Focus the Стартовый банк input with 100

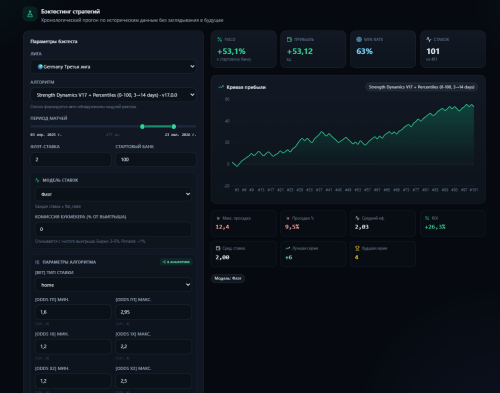click(x=156, y=159)
